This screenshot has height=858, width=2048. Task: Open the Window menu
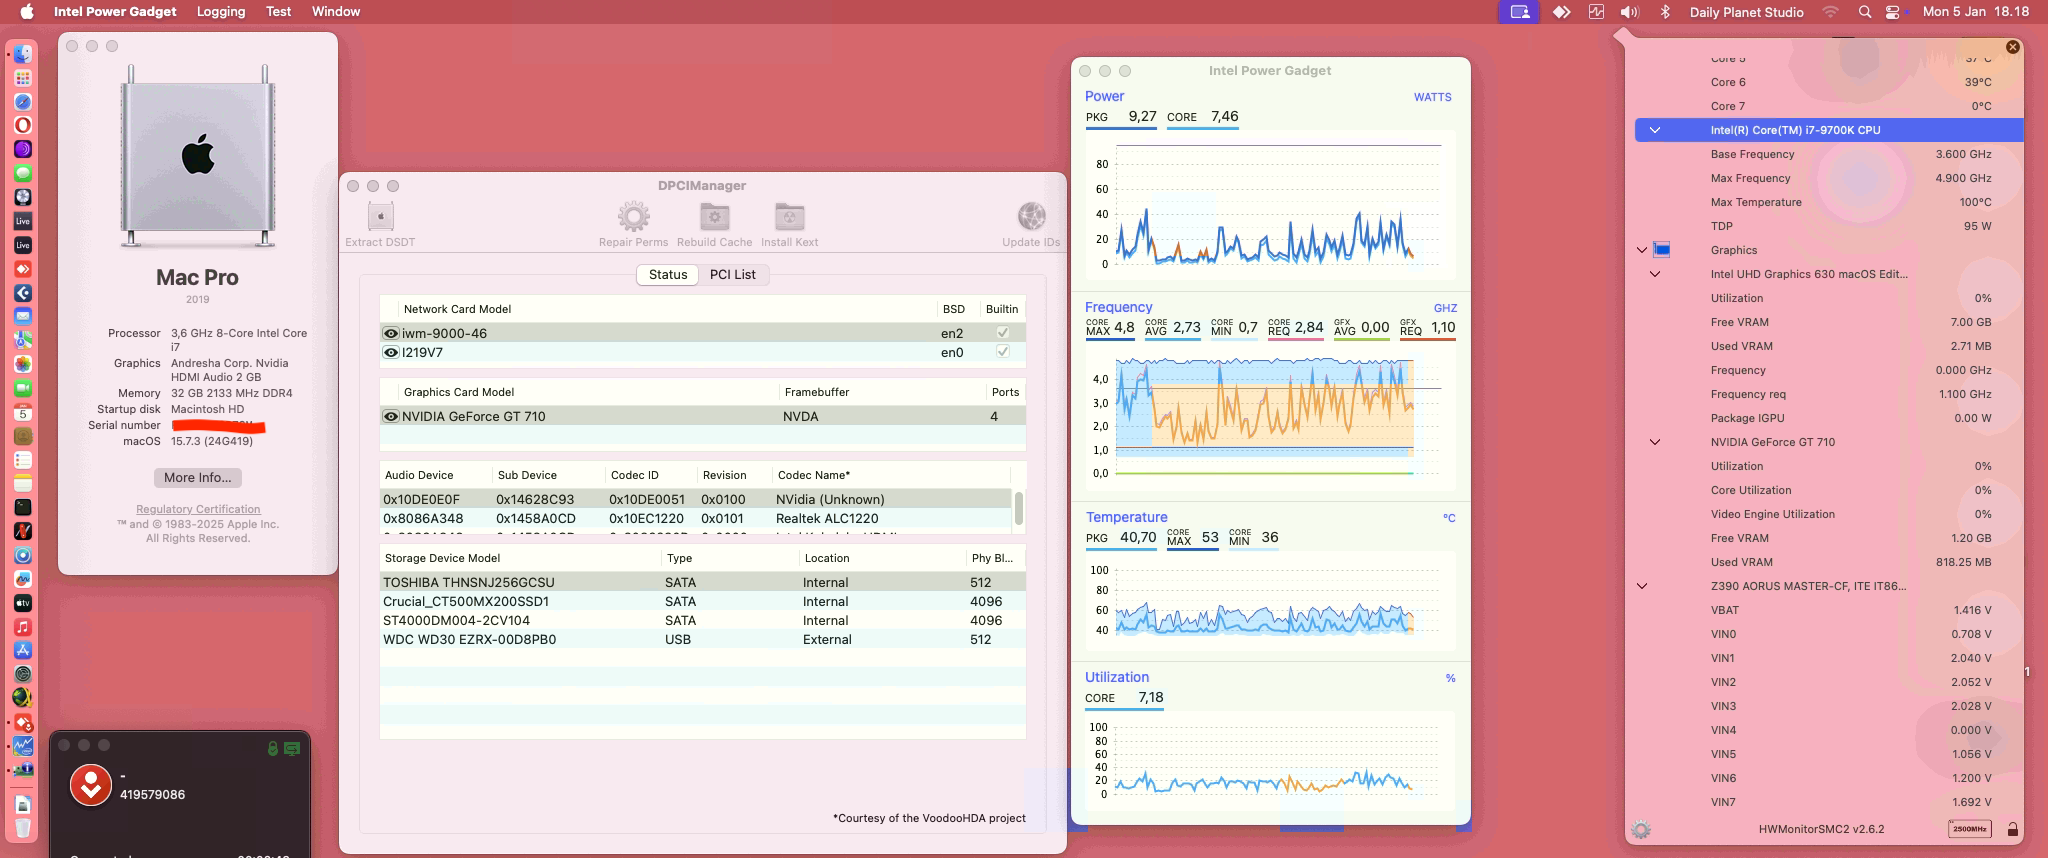[x=336, y=12]
